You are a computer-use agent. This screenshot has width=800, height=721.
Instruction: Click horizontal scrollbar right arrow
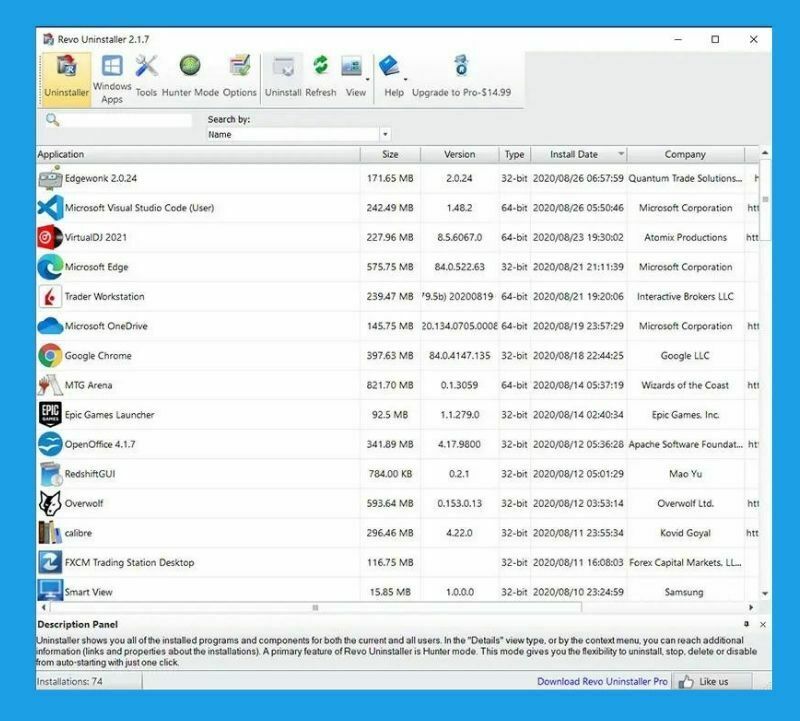coord(751,607)
